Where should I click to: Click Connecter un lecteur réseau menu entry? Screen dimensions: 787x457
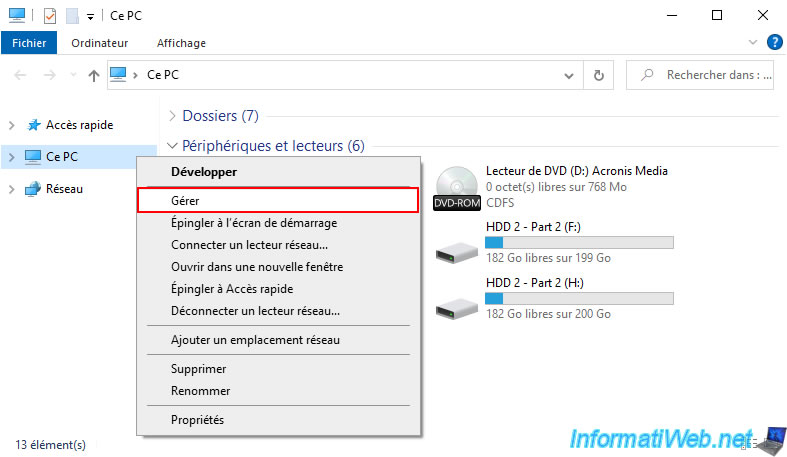249,244
